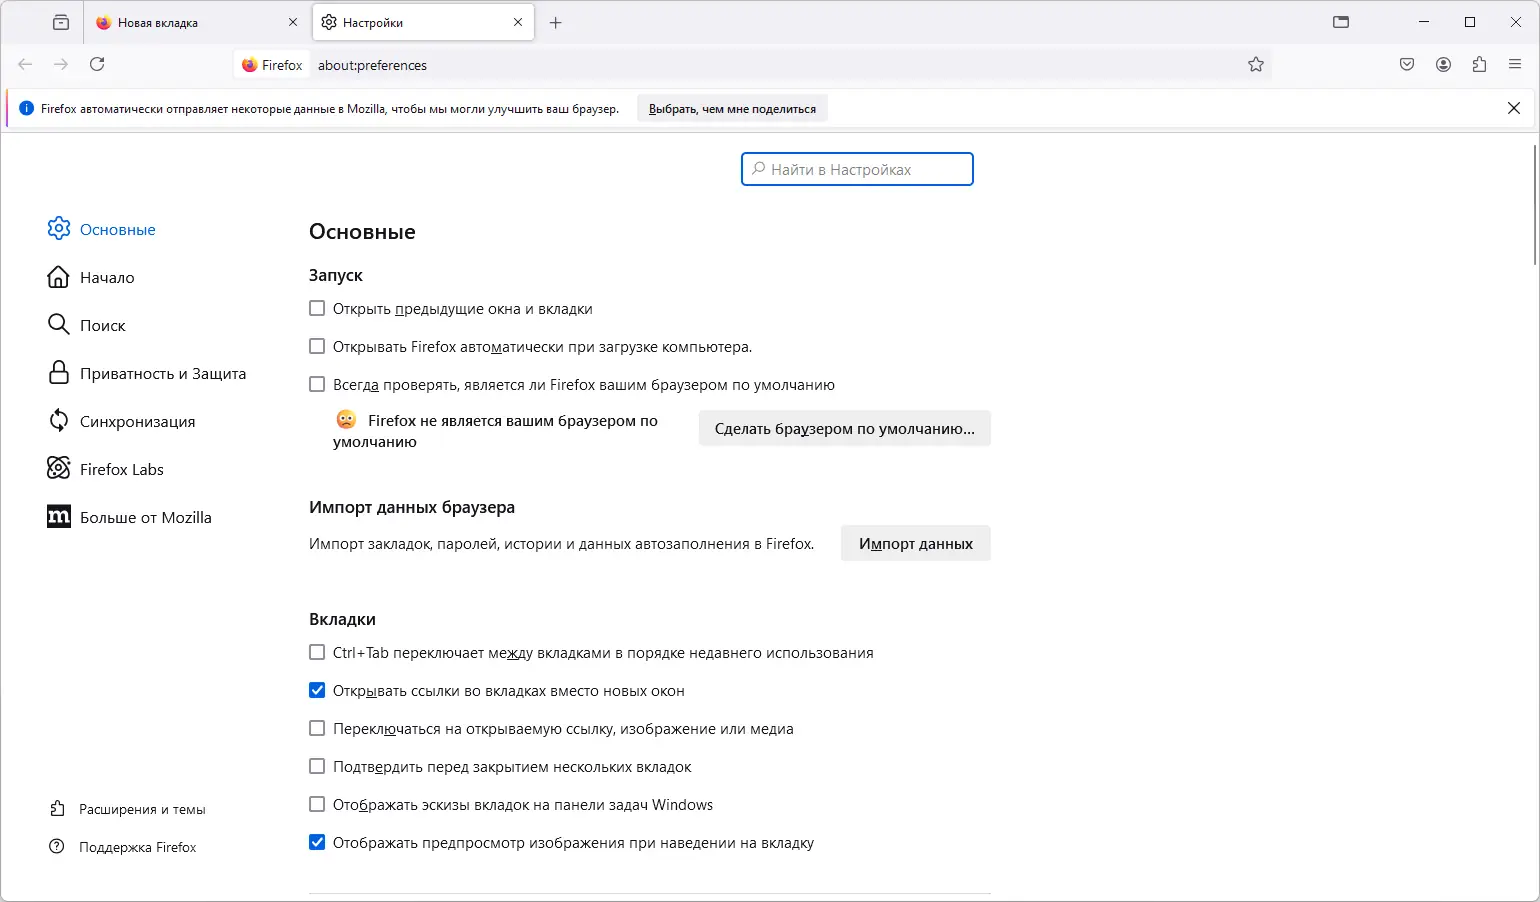Open "Приватность и Защита" settings section

pos(162,374)
